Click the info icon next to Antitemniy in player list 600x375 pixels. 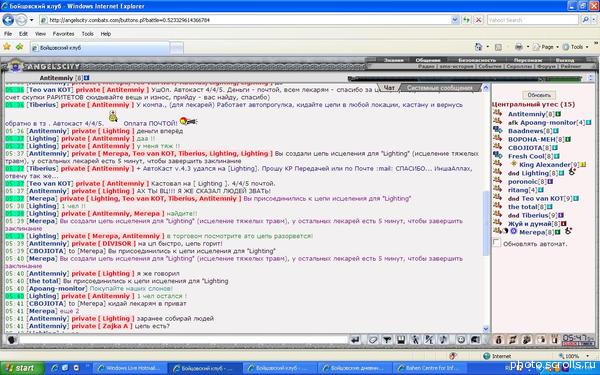tap(558, 114)
